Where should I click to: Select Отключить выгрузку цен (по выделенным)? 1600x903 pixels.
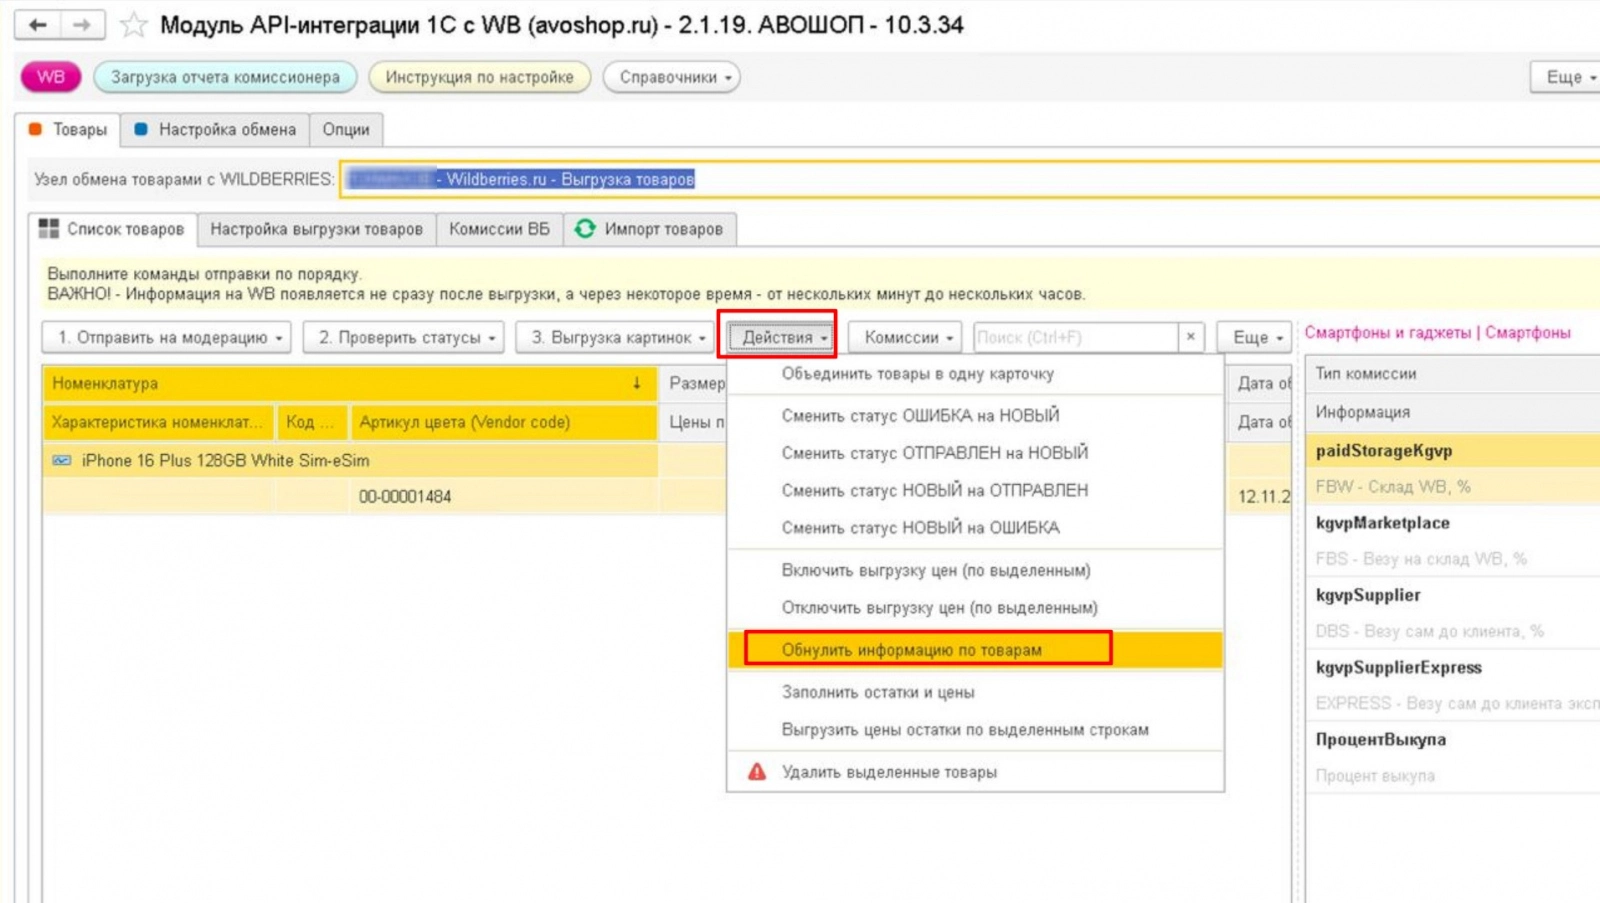click(976, 607)
